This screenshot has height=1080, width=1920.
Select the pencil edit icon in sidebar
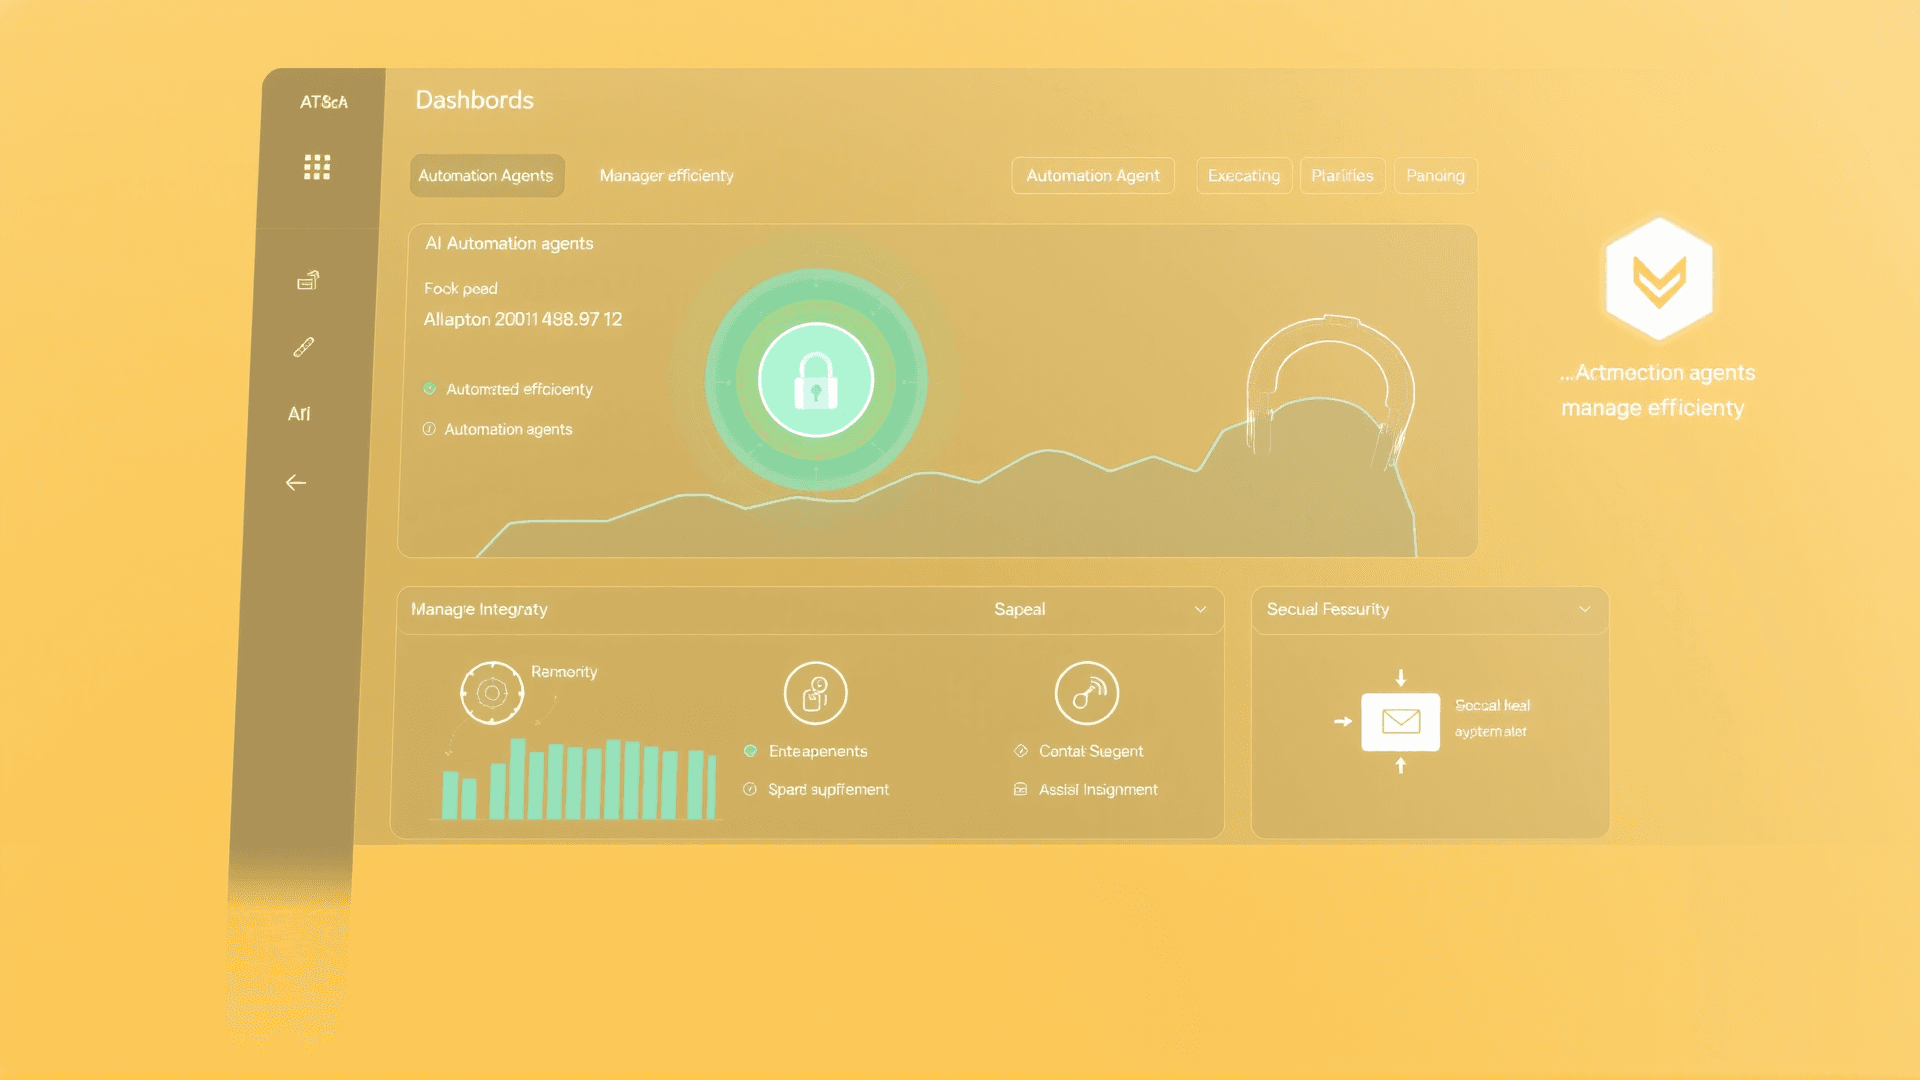(304, 347)
